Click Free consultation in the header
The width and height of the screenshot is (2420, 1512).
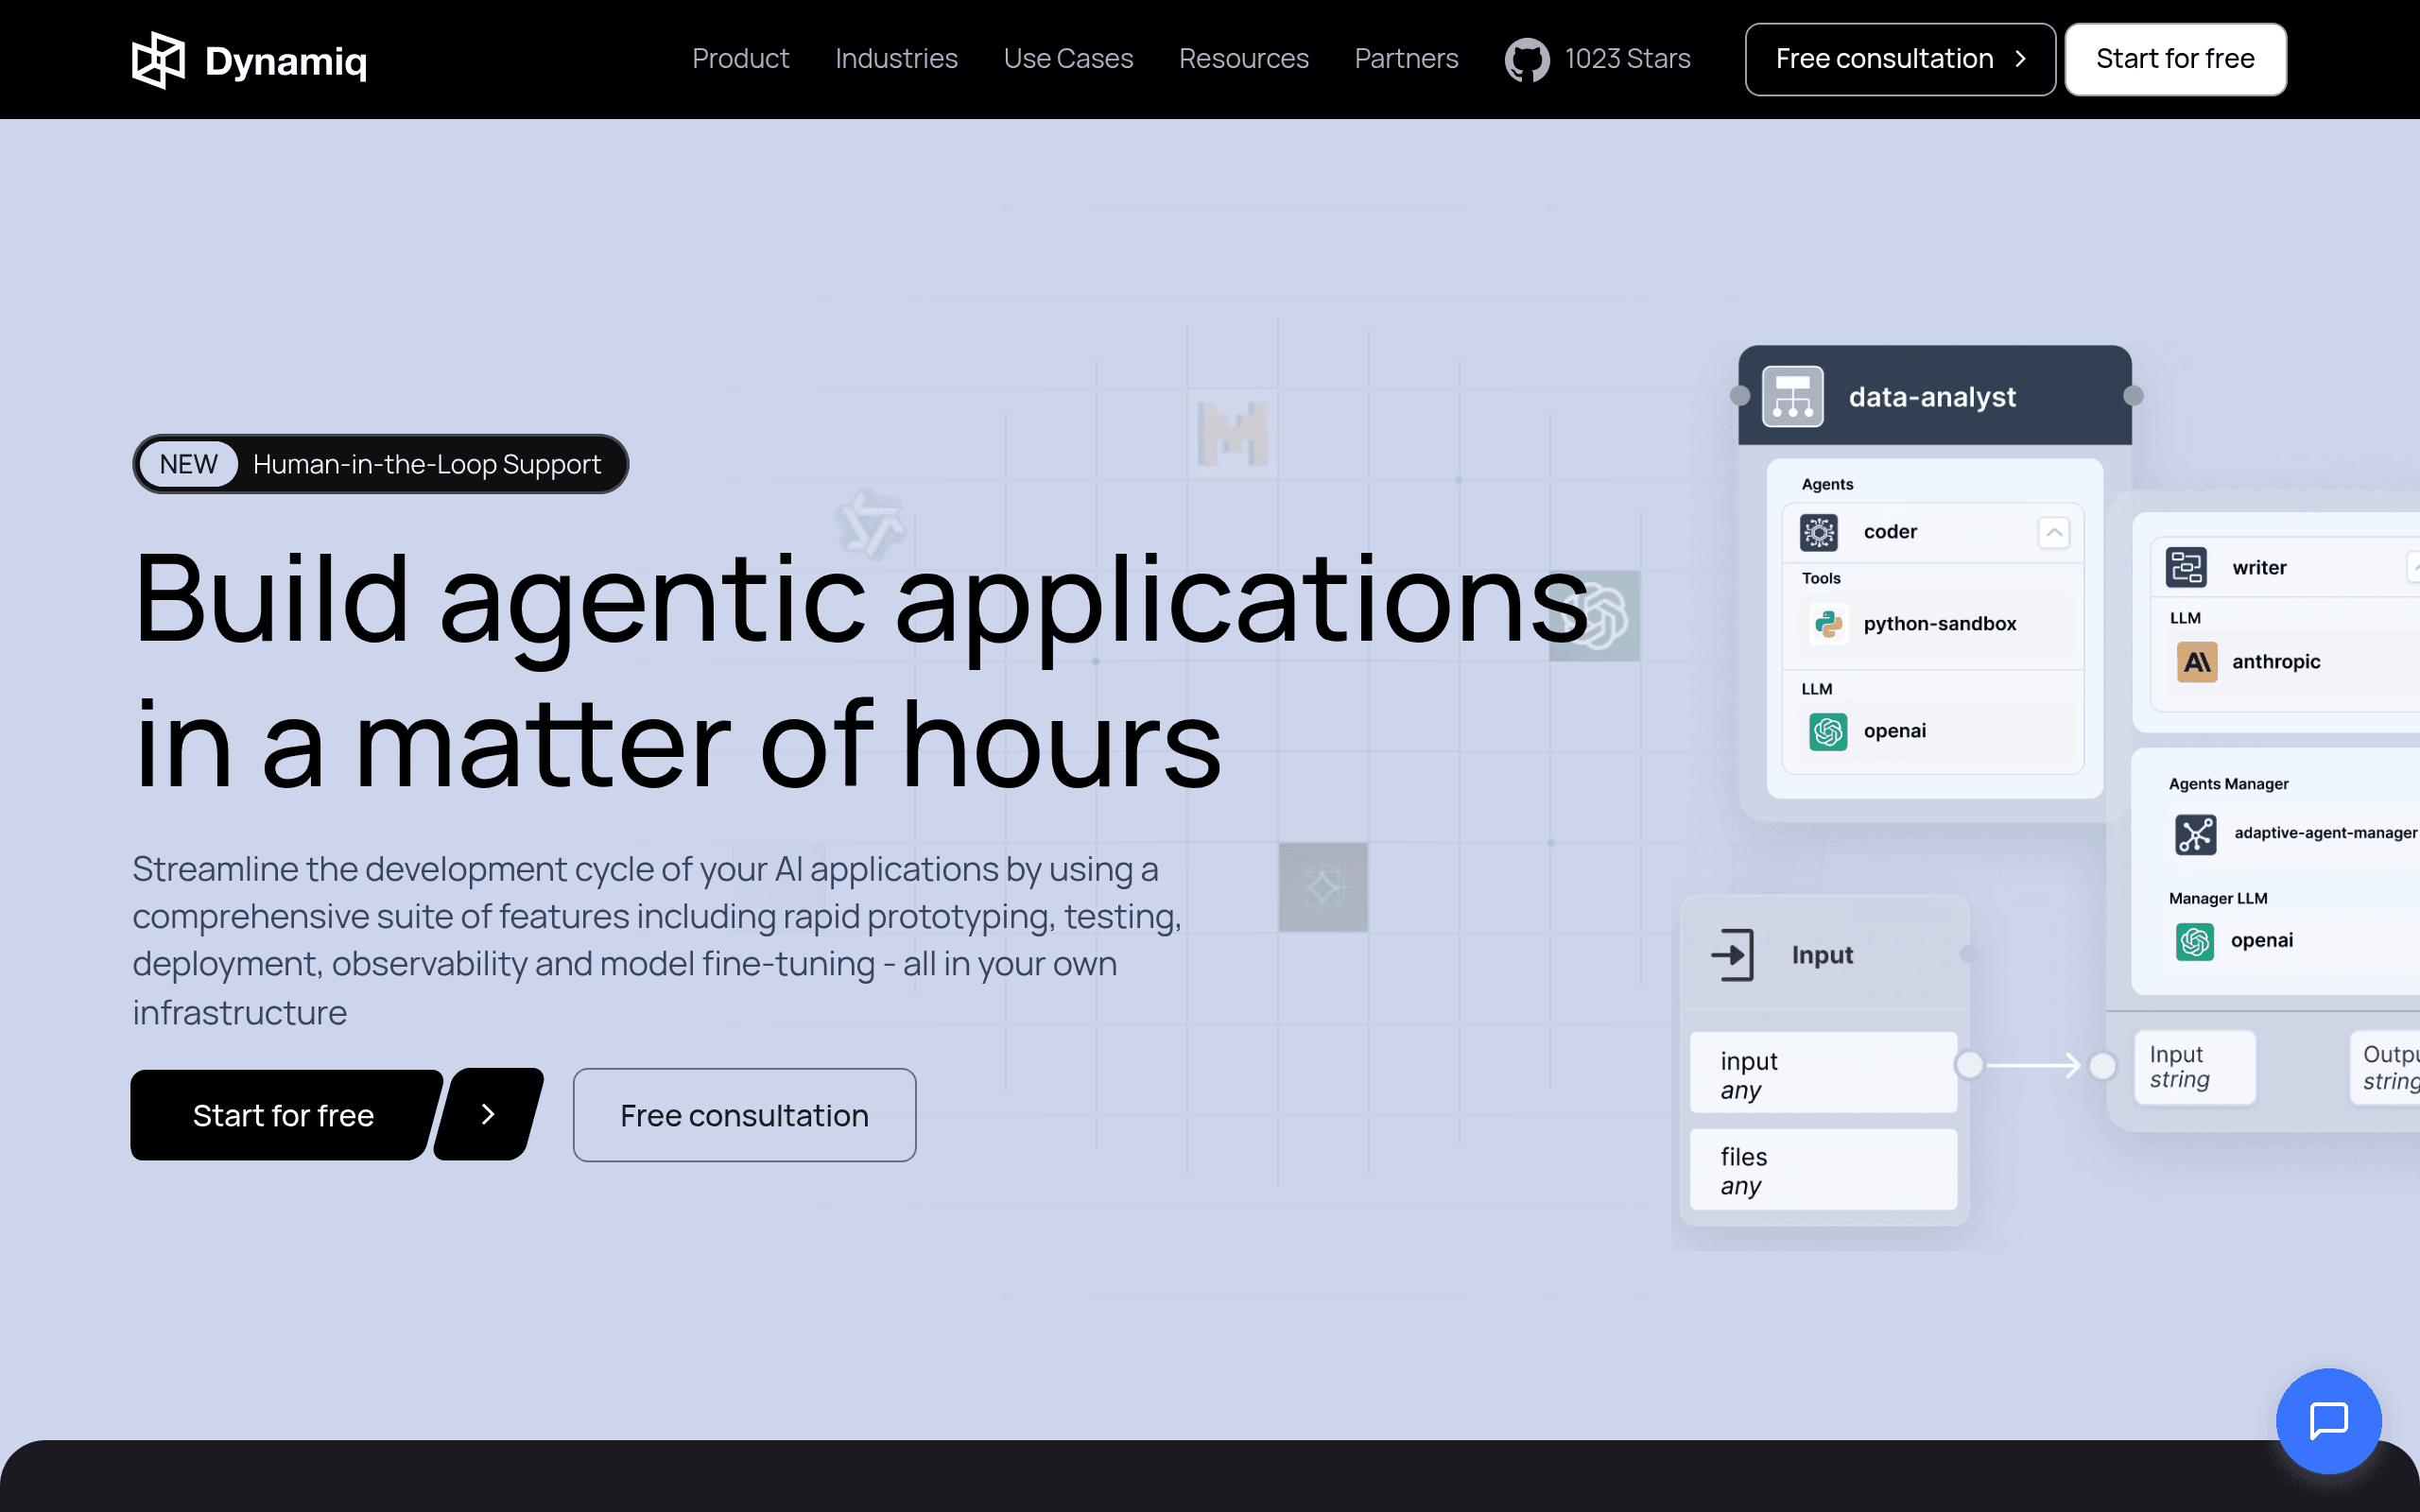click(x=1900, y=59)
